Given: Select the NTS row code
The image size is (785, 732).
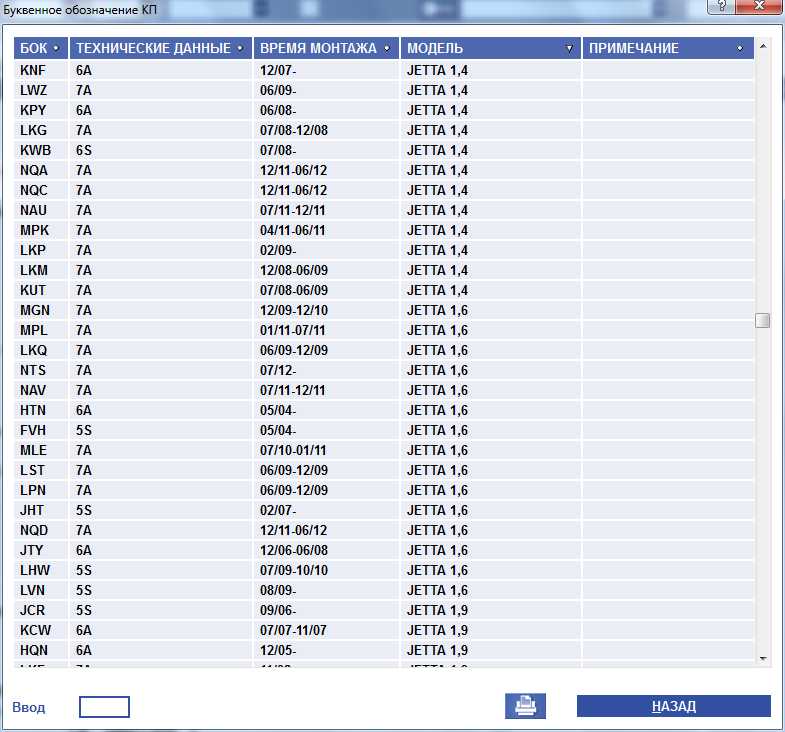Looking at the screenshot, I should 33,371.
